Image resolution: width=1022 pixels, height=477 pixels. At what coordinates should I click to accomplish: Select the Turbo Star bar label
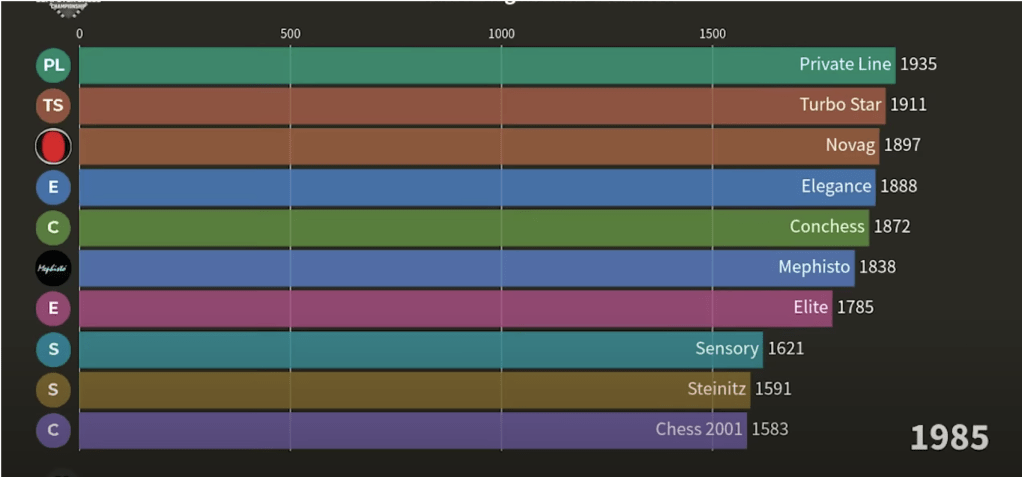[x=840, y=104]
